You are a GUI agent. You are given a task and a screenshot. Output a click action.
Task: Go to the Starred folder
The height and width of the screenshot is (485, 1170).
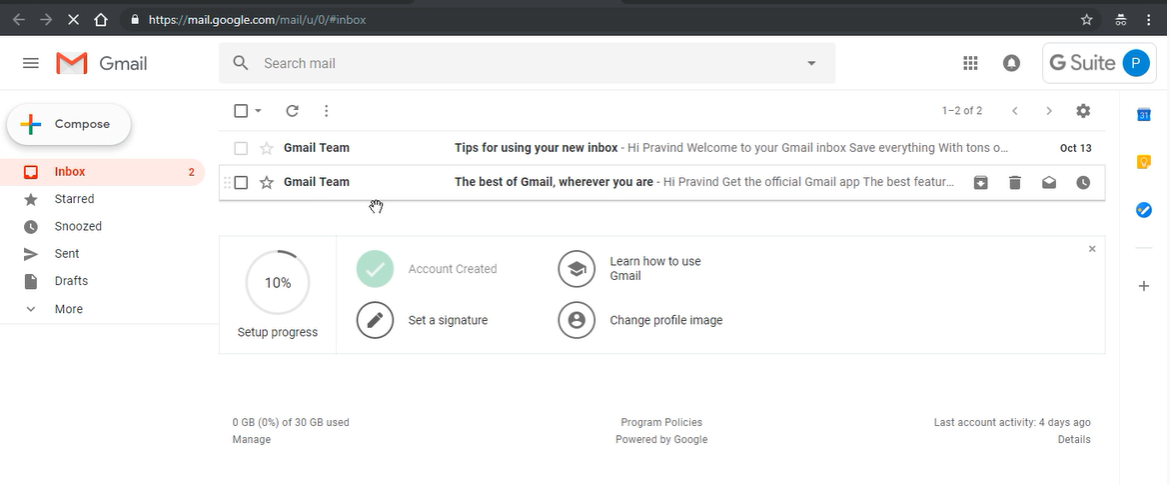[x=74, y=199]
